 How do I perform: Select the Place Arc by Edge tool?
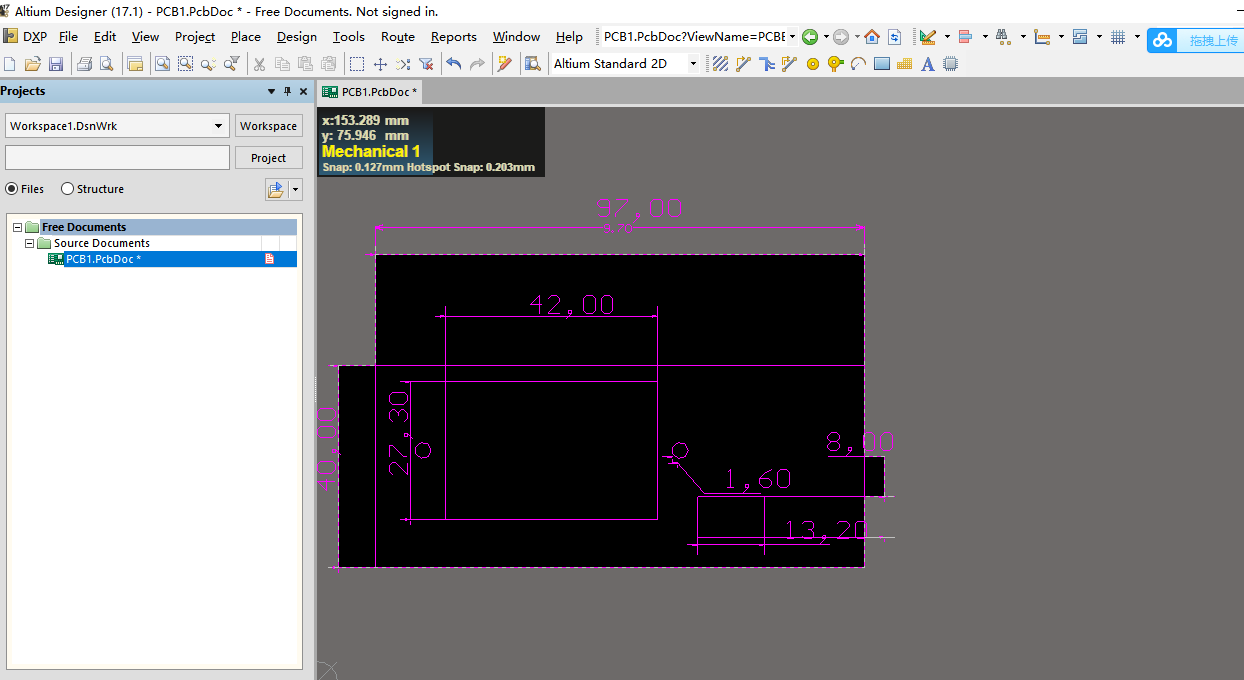(x=858, y=64)
